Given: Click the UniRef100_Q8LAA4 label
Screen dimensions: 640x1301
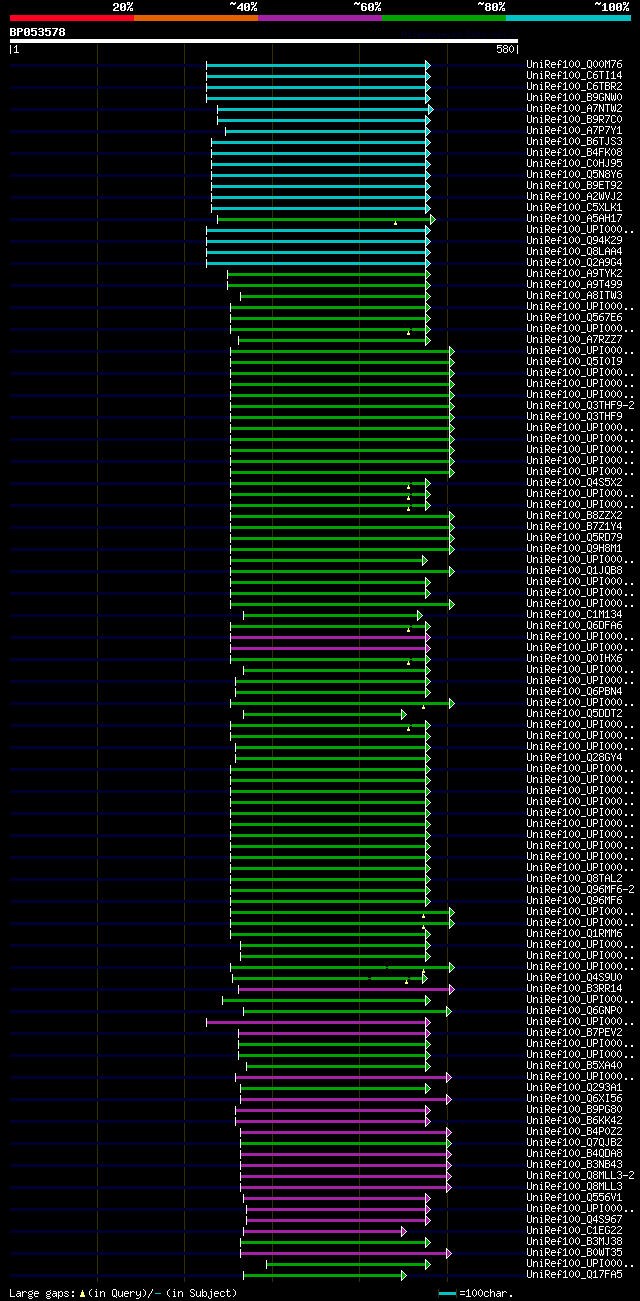Looking at the screenshot, I should 574,252.
